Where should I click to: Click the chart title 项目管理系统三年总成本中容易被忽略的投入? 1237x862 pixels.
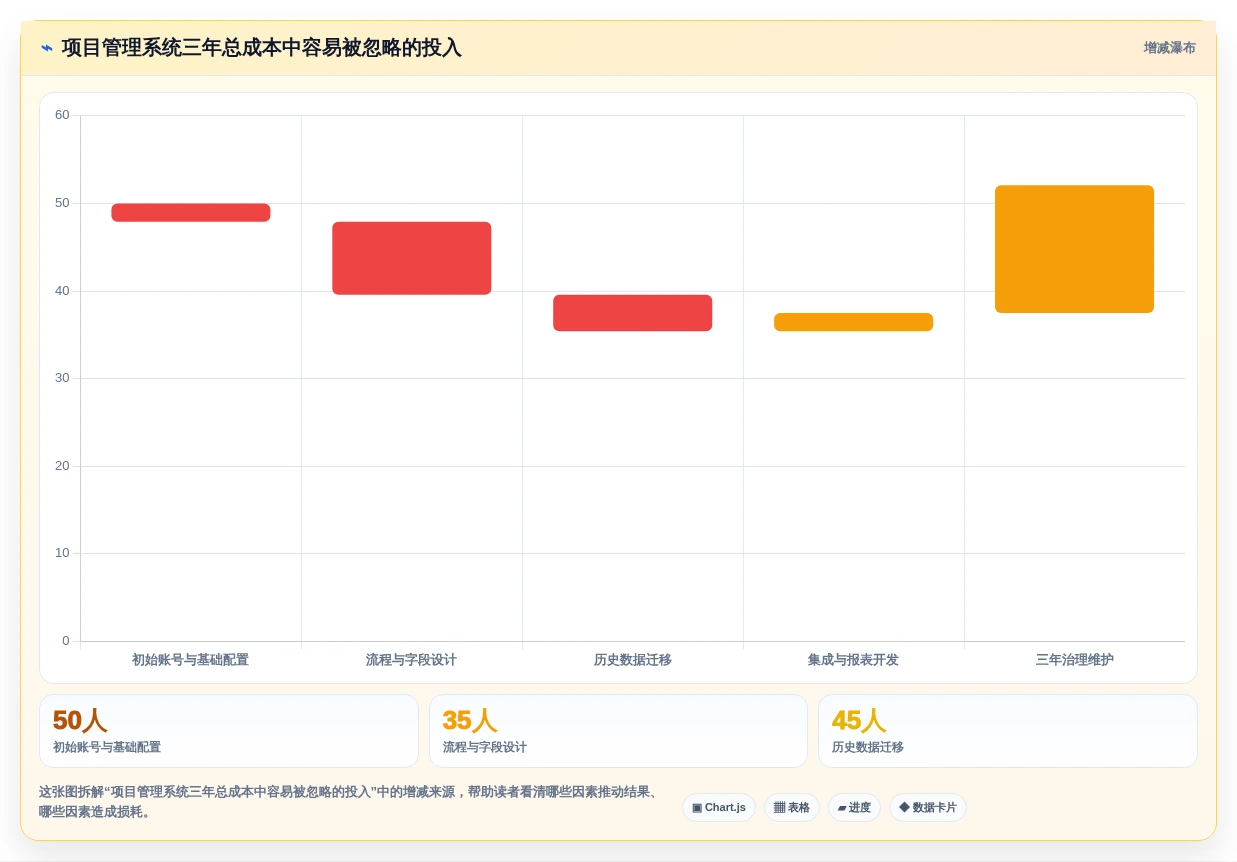pos(262,48)
